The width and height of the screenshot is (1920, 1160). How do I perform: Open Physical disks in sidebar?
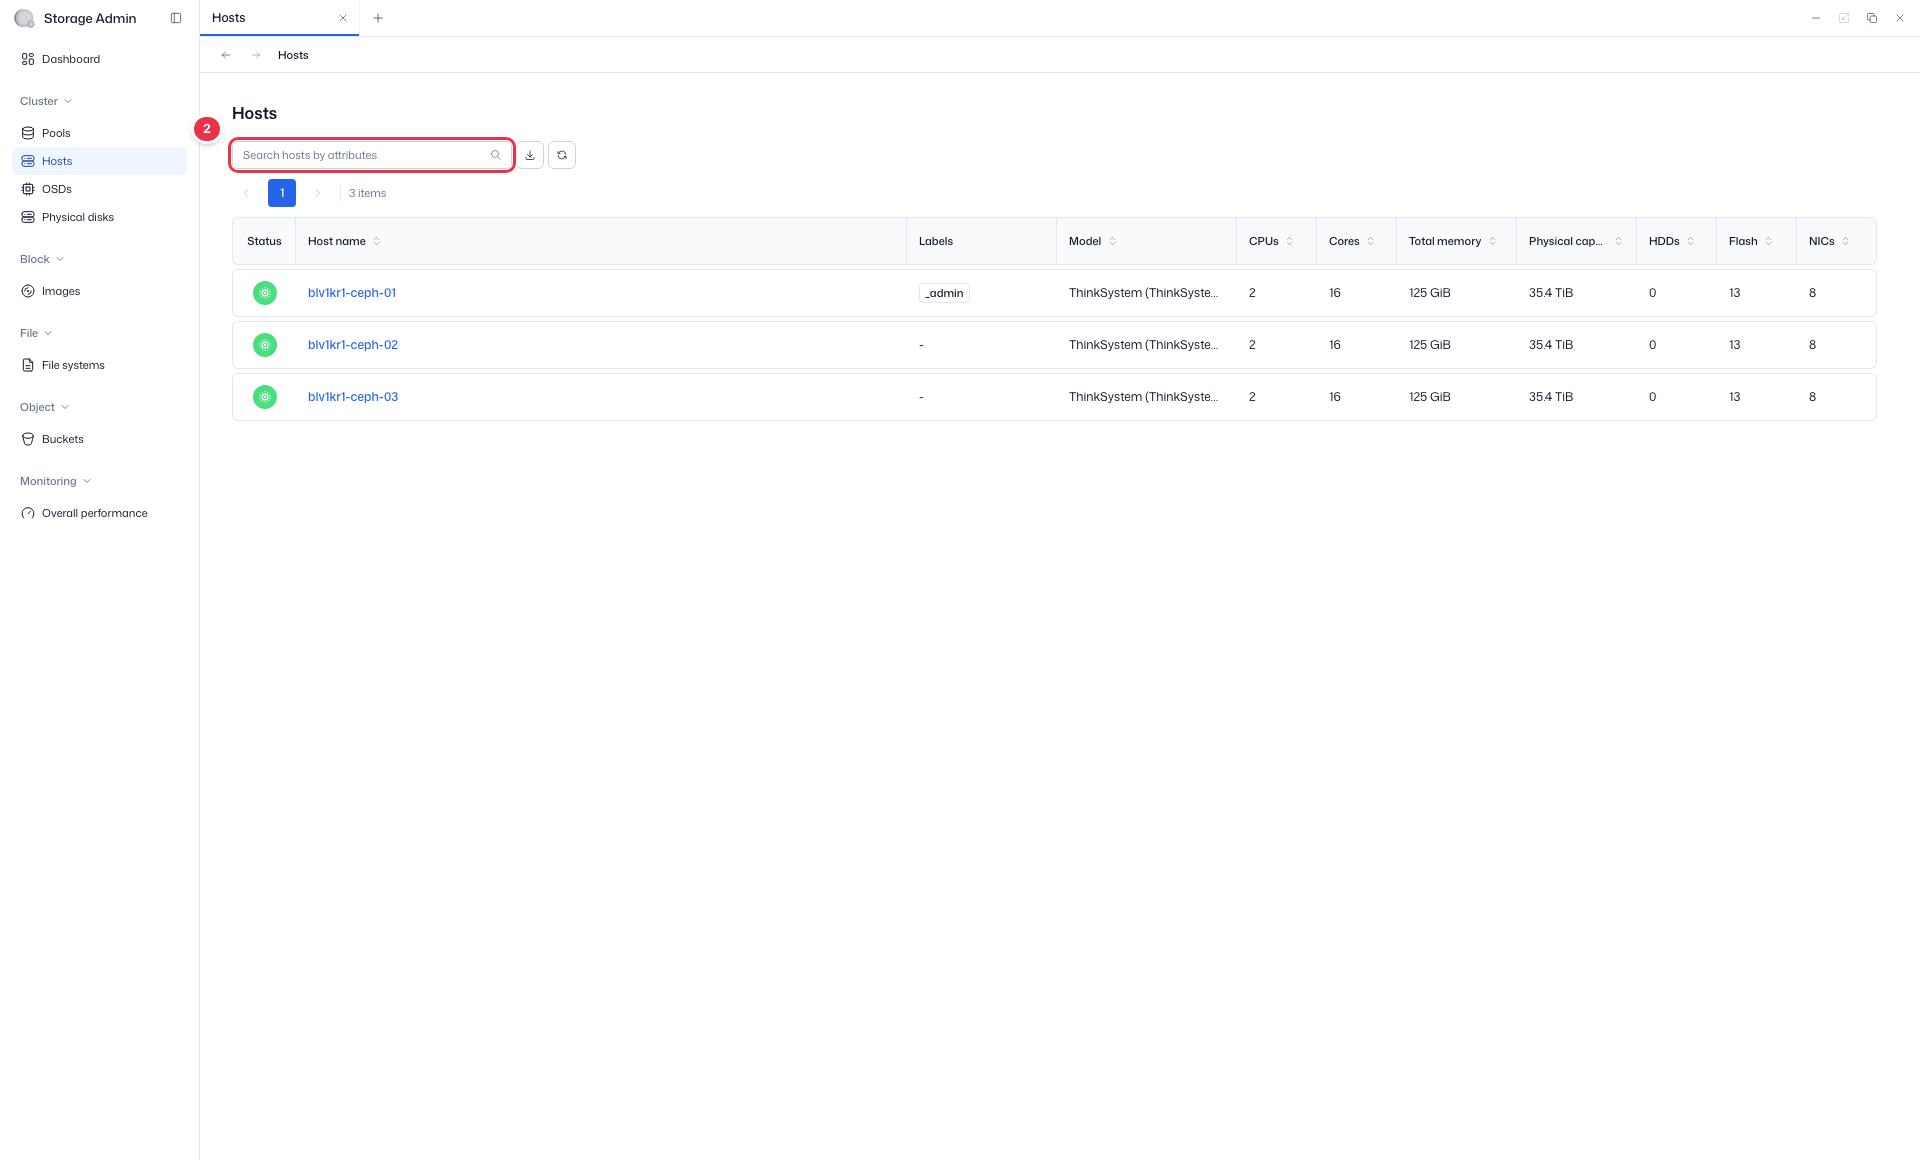[99, 217]
